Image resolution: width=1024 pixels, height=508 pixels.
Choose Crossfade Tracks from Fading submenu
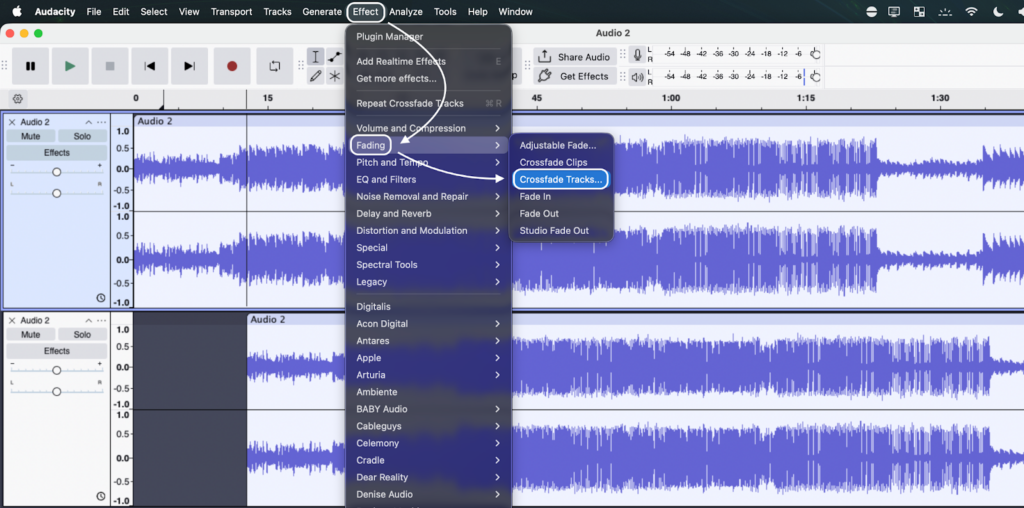pyautogui.click(x=560, y=179)
